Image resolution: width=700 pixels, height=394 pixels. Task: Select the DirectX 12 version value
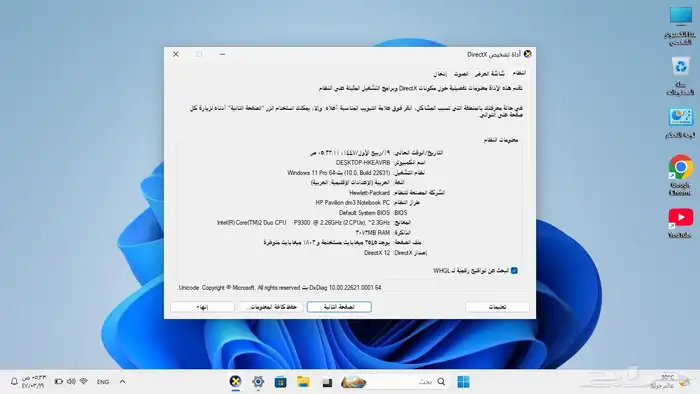click(377, 253)
